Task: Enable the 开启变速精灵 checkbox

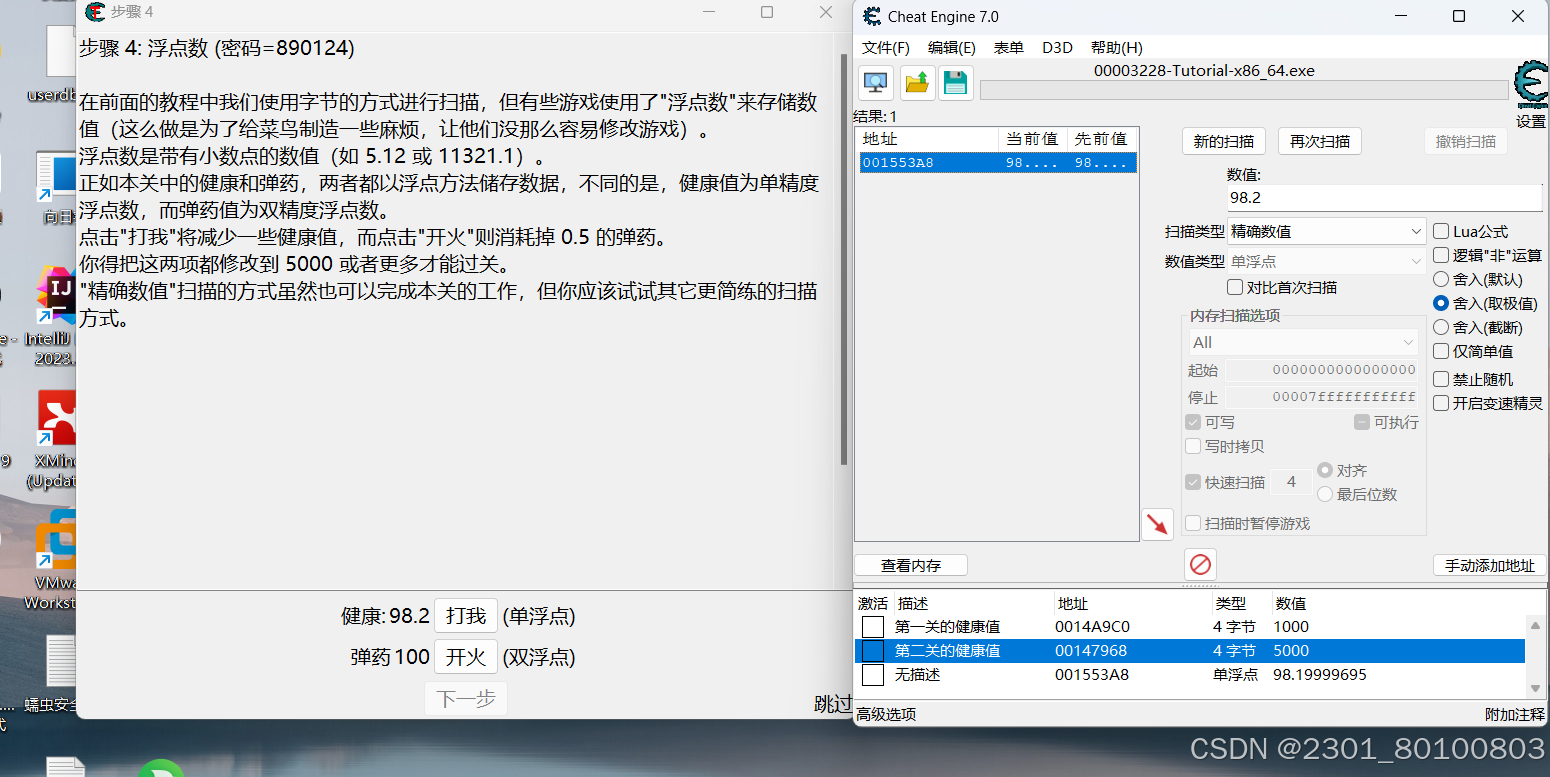Action: click(x=1441, y=403)
